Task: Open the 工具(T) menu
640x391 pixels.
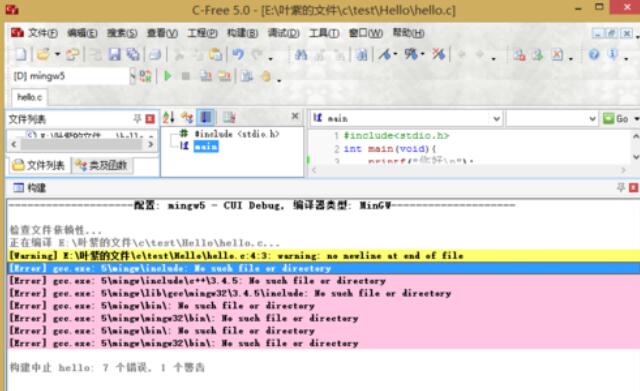Action: (x=324, y=33)
